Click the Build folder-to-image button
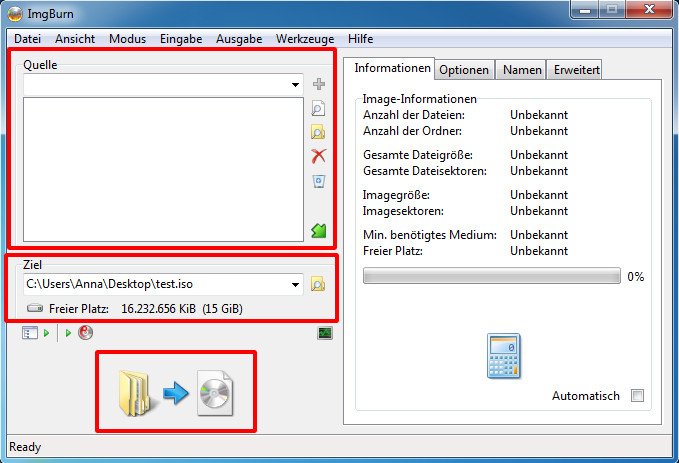 [176, 391]
